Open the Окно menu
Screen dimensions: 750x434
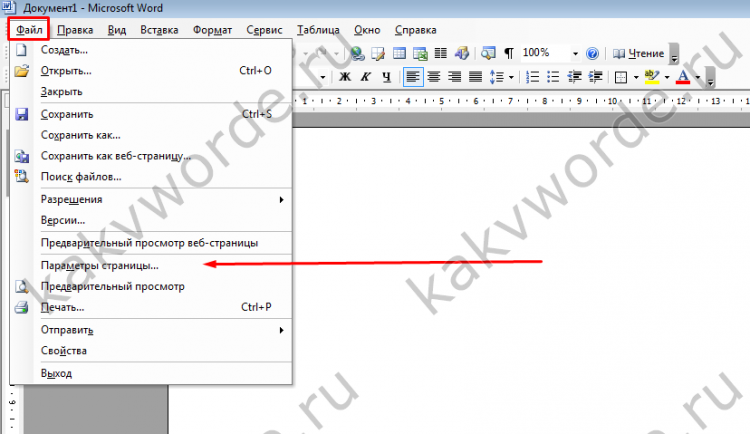(x=367, y=30)
